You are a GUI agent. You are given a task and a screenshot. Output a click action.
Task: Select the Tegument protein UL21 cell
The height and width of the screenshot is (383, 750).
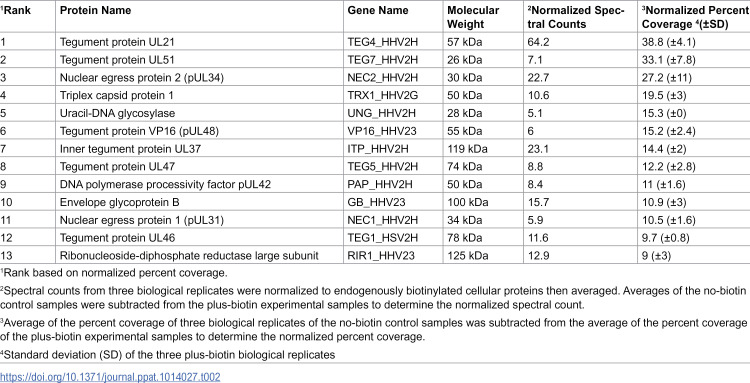click(x=199, y=42)
